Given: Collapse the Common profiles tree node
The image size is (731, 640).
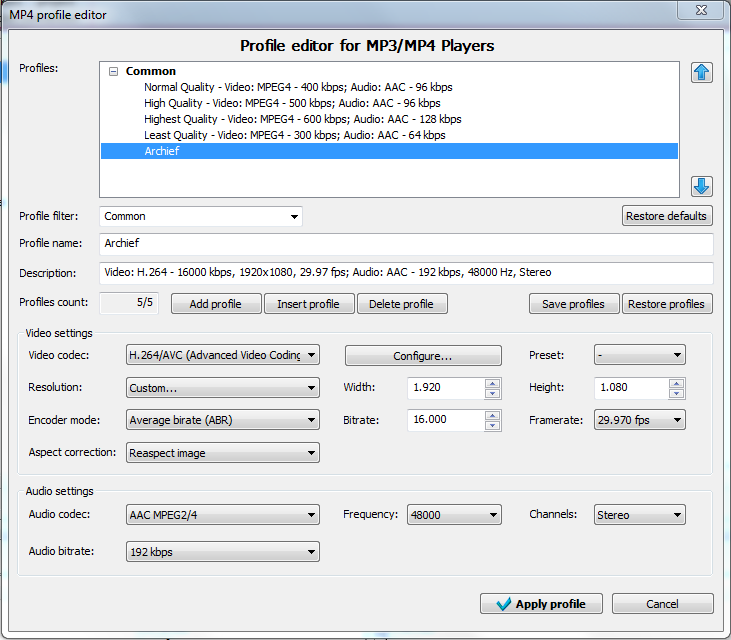Looking at the screenshot, I should point(114,72).
